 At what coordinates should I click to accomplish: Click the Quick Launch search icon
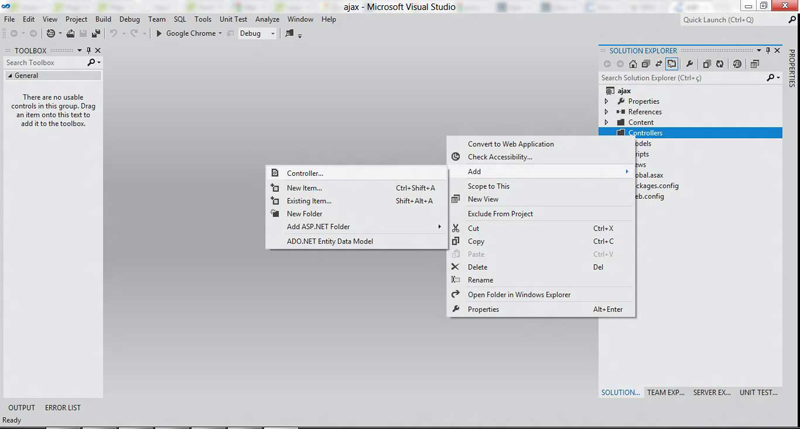pyautogui.click(x=792, y=19)
